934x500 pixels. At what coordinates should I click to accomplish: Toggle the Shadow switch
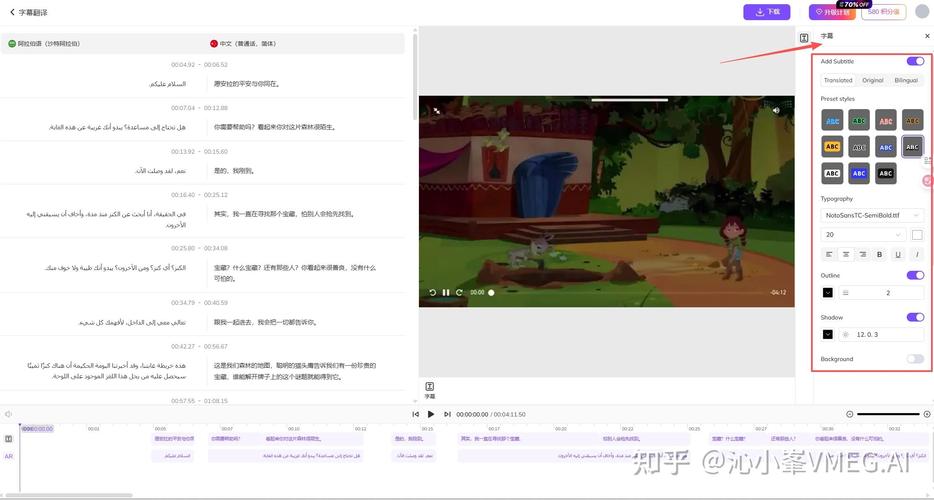pos(916,317)
